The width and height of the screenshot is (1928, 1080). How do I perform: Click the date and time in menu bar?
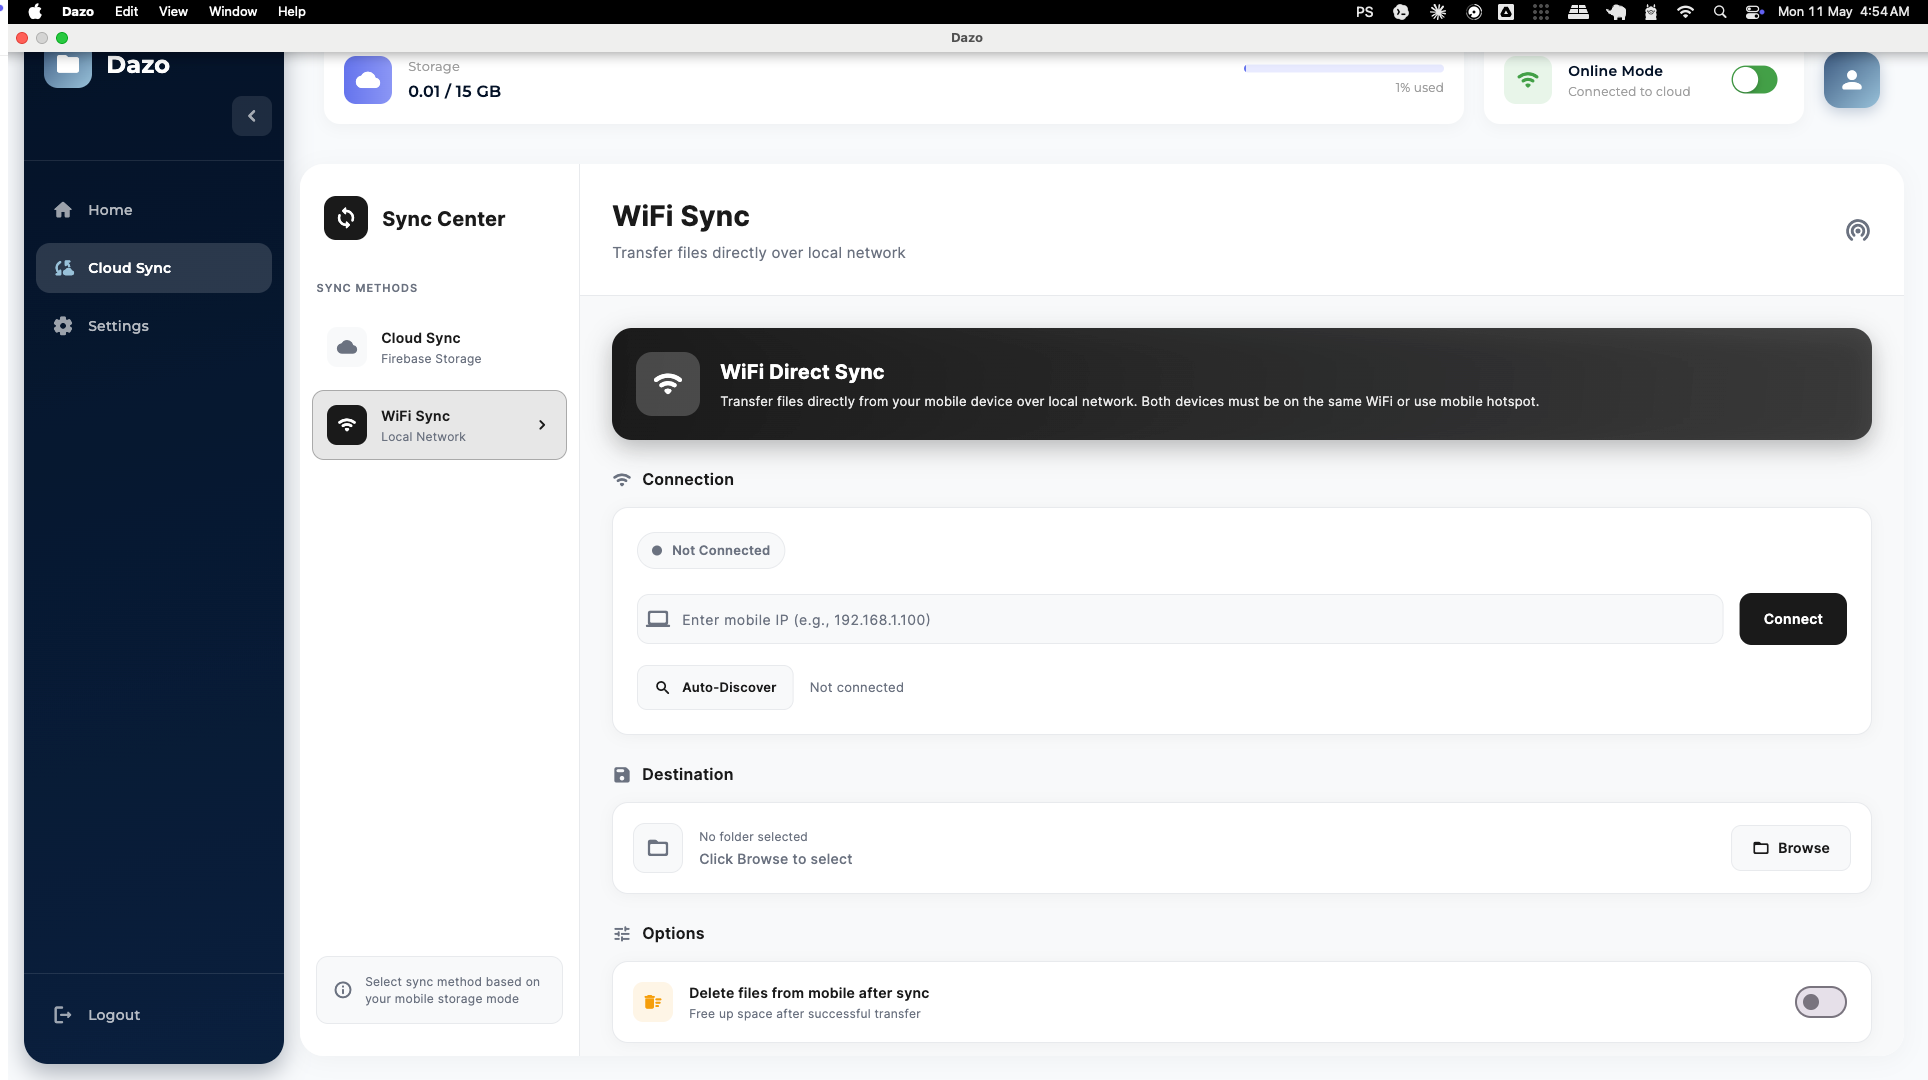[x=1843, y=12]
